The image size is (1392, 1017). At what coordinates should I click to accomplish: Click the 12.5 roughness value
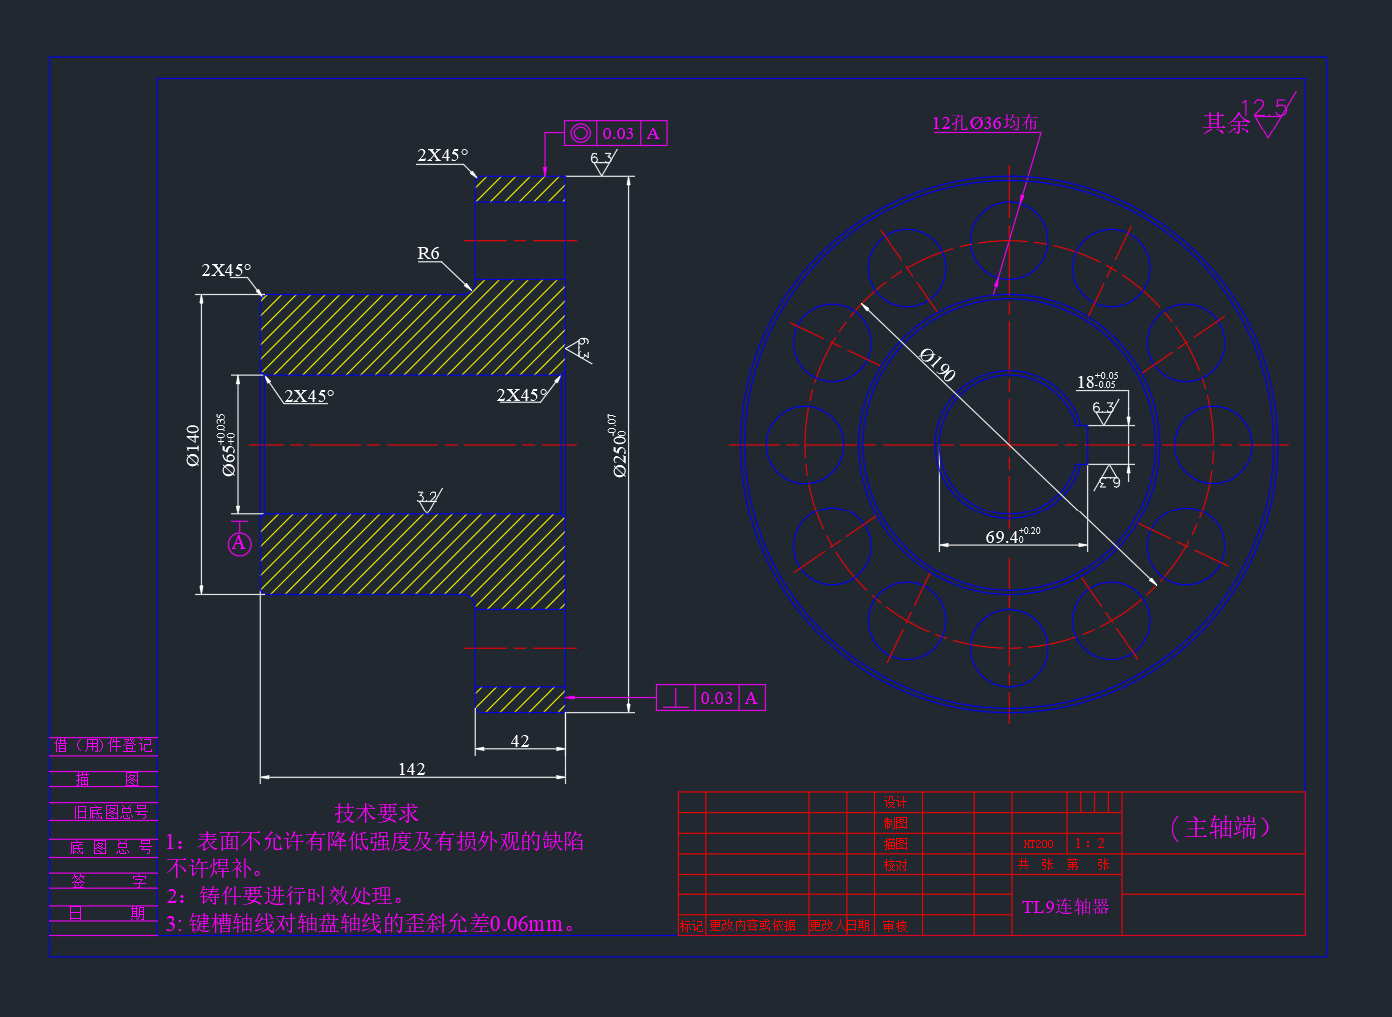(x=1264, y=106)
